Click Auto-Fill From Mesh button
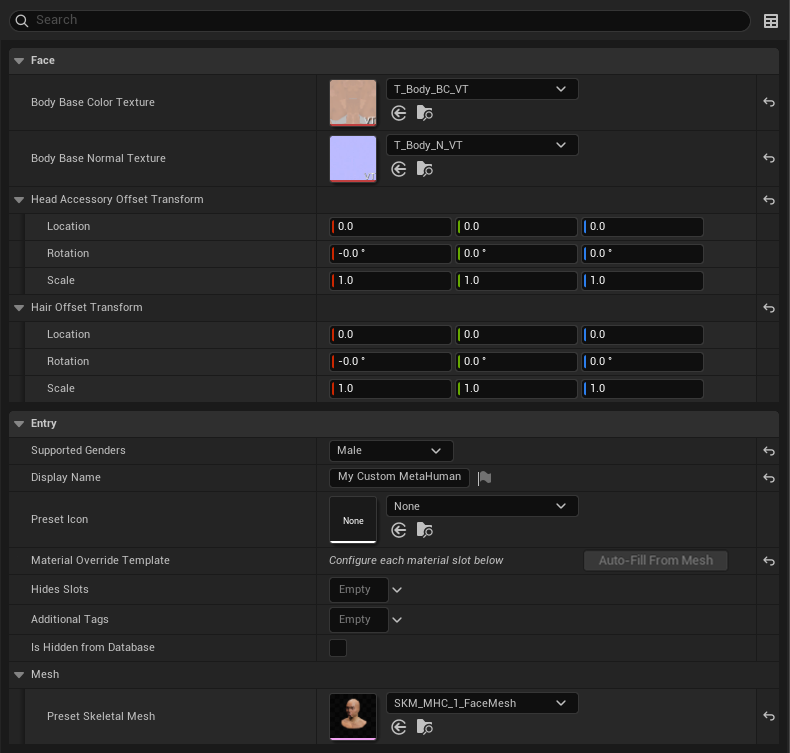Screen dimensions: 790x753 655,561
